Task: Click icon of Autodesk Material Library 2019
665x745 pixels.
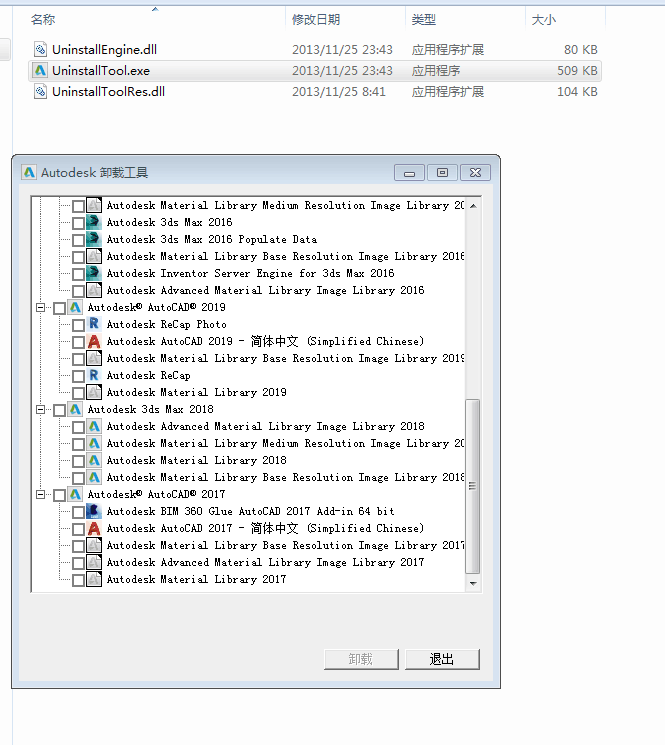Action: 94,392
